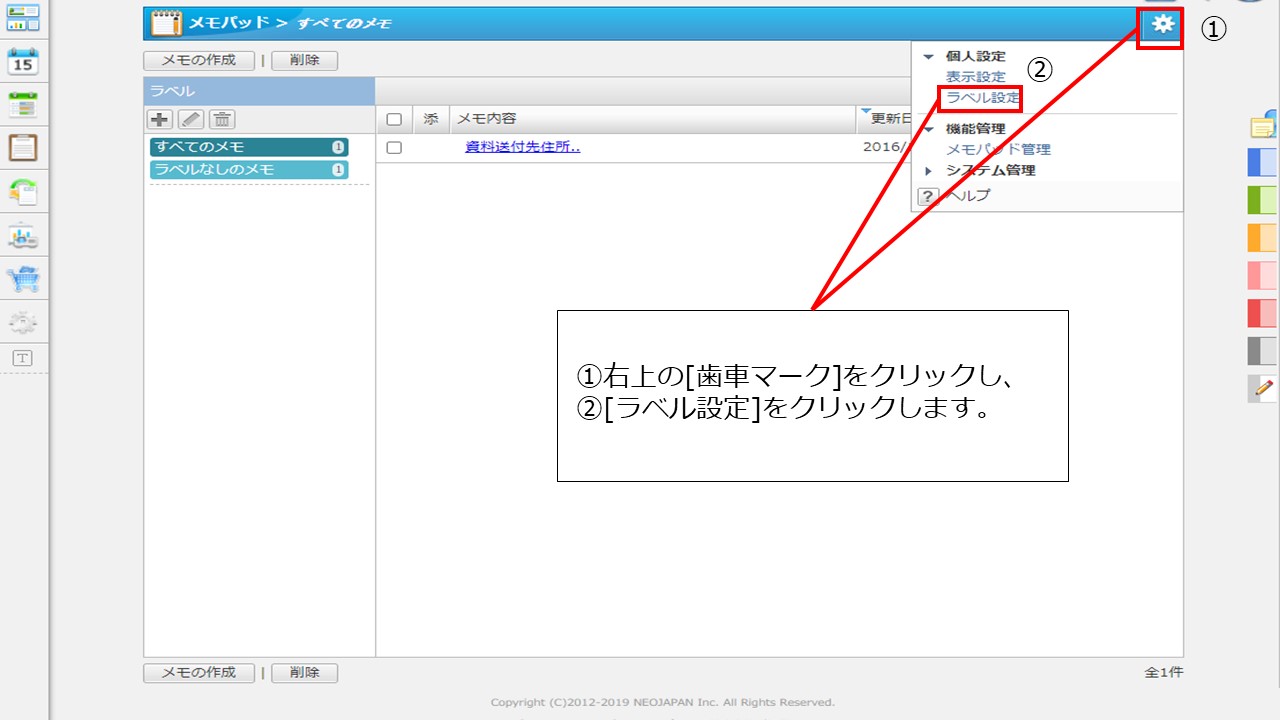Click the pencil icon below the color swatches

coord(1264,388)
